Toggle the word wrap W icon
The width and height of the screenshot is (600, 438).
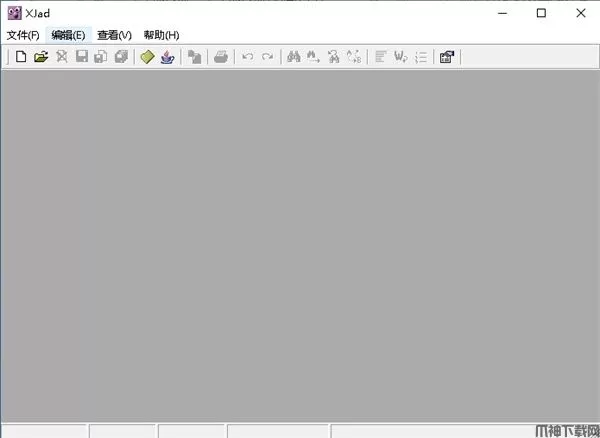tap(401, 57)
